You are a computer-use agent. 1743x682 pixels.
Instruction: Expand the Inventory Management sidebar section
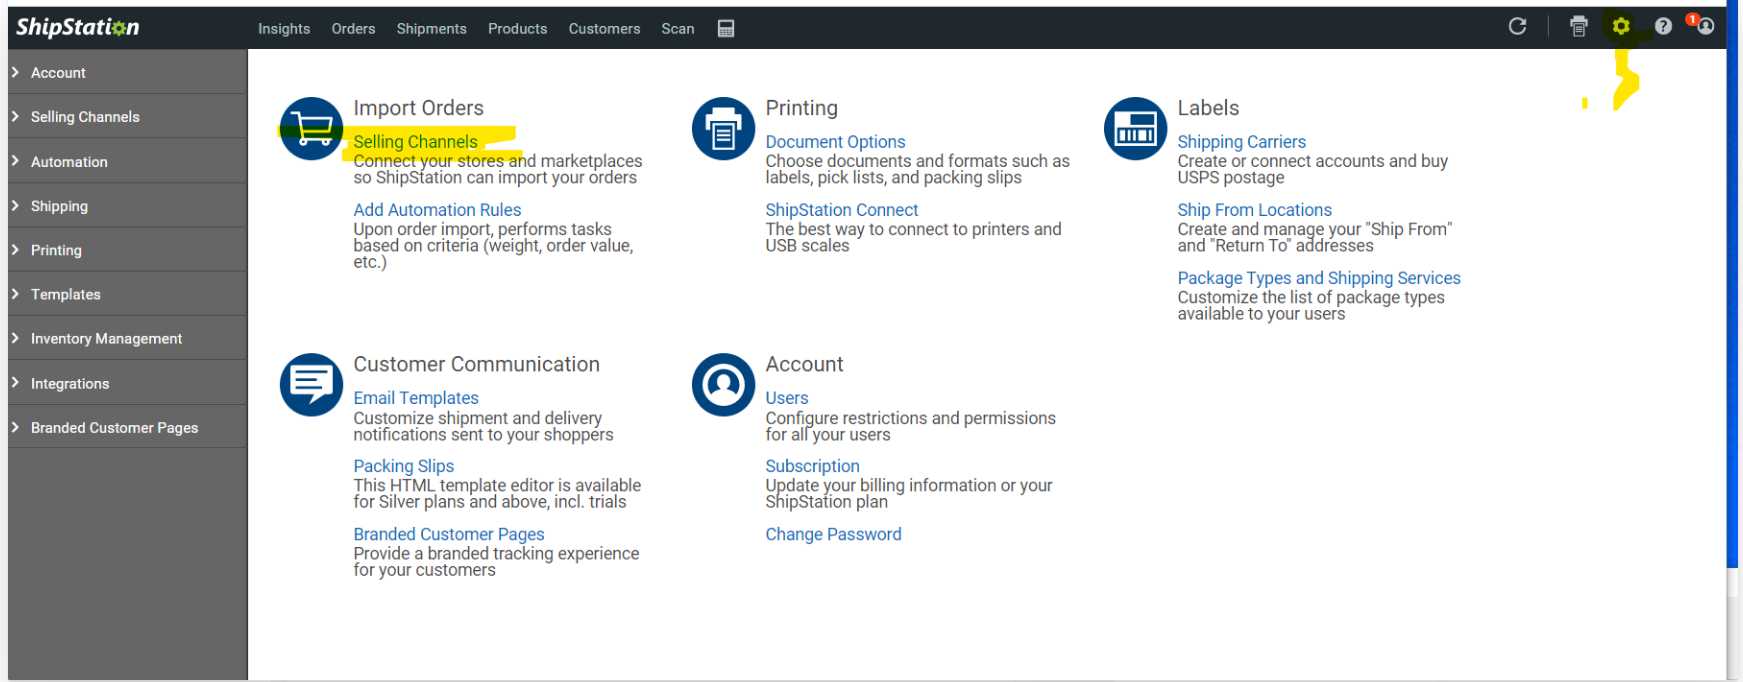(x=106, y=339)
